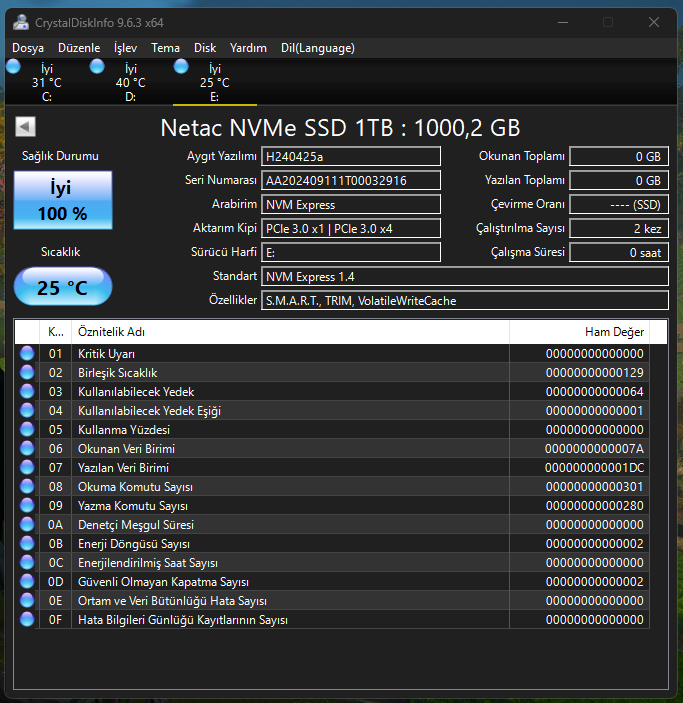Click status orb for Kullanılabilecek Yedek Eşiği row
This screenshot has width=683, height=703.
(x=27, y=410)
